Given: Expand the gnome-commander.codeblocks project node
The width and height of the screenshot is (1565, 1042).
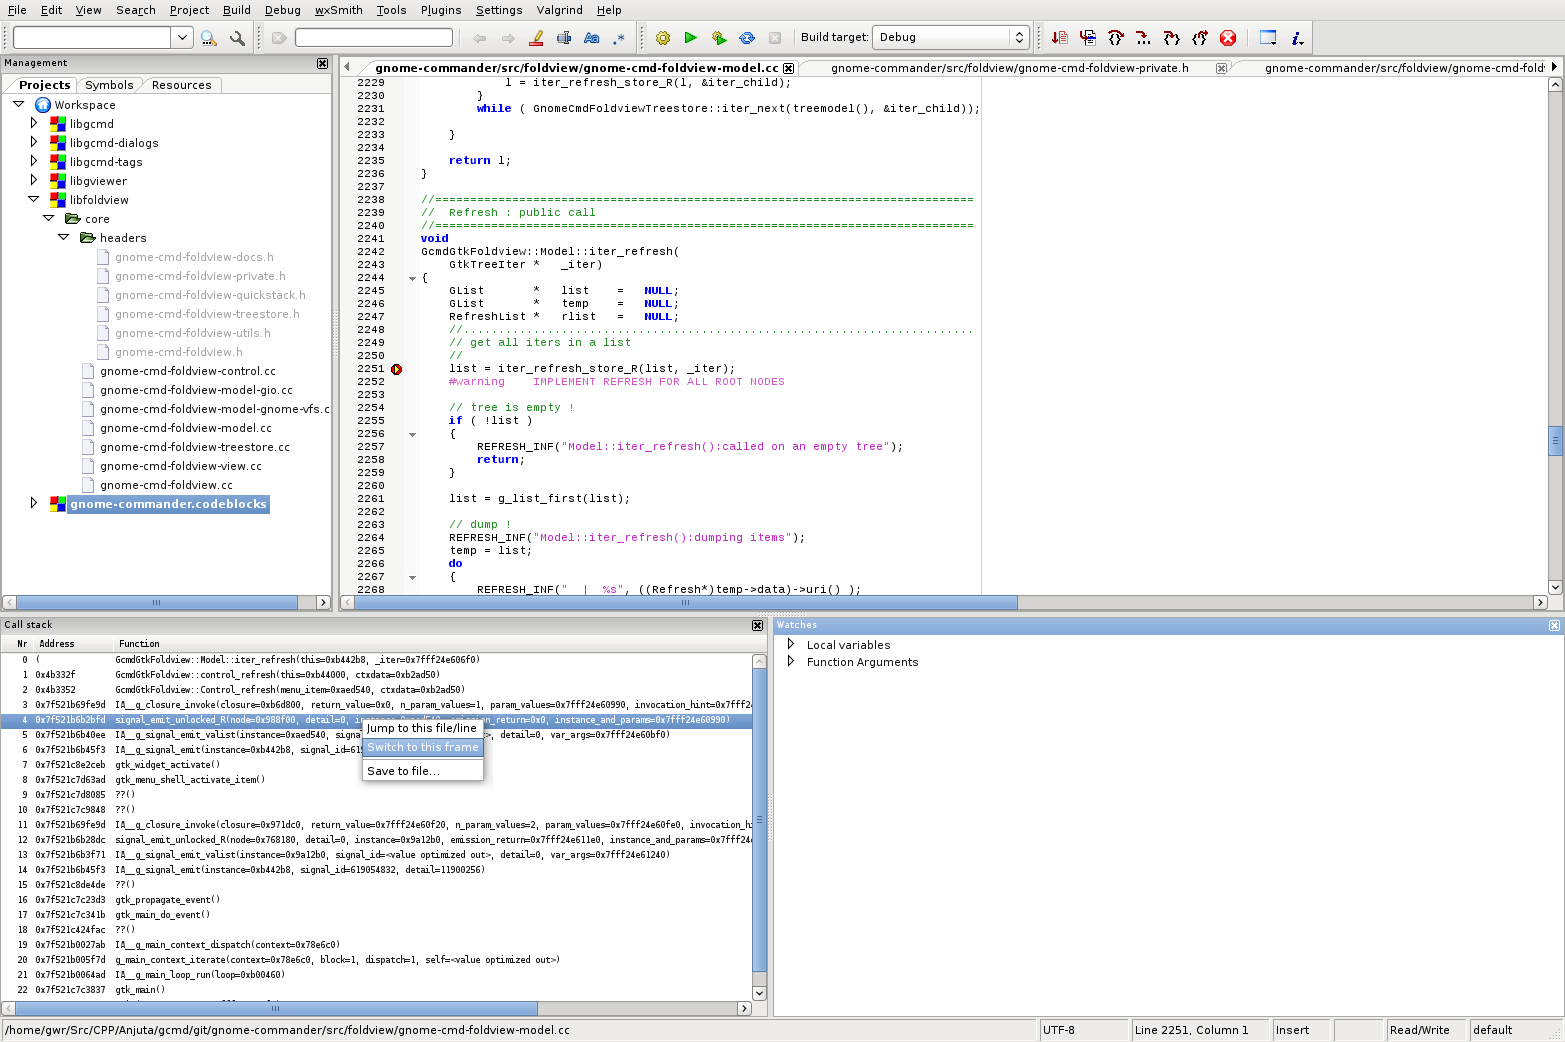Looking at the screenshot, I should (x=34, y=503).
